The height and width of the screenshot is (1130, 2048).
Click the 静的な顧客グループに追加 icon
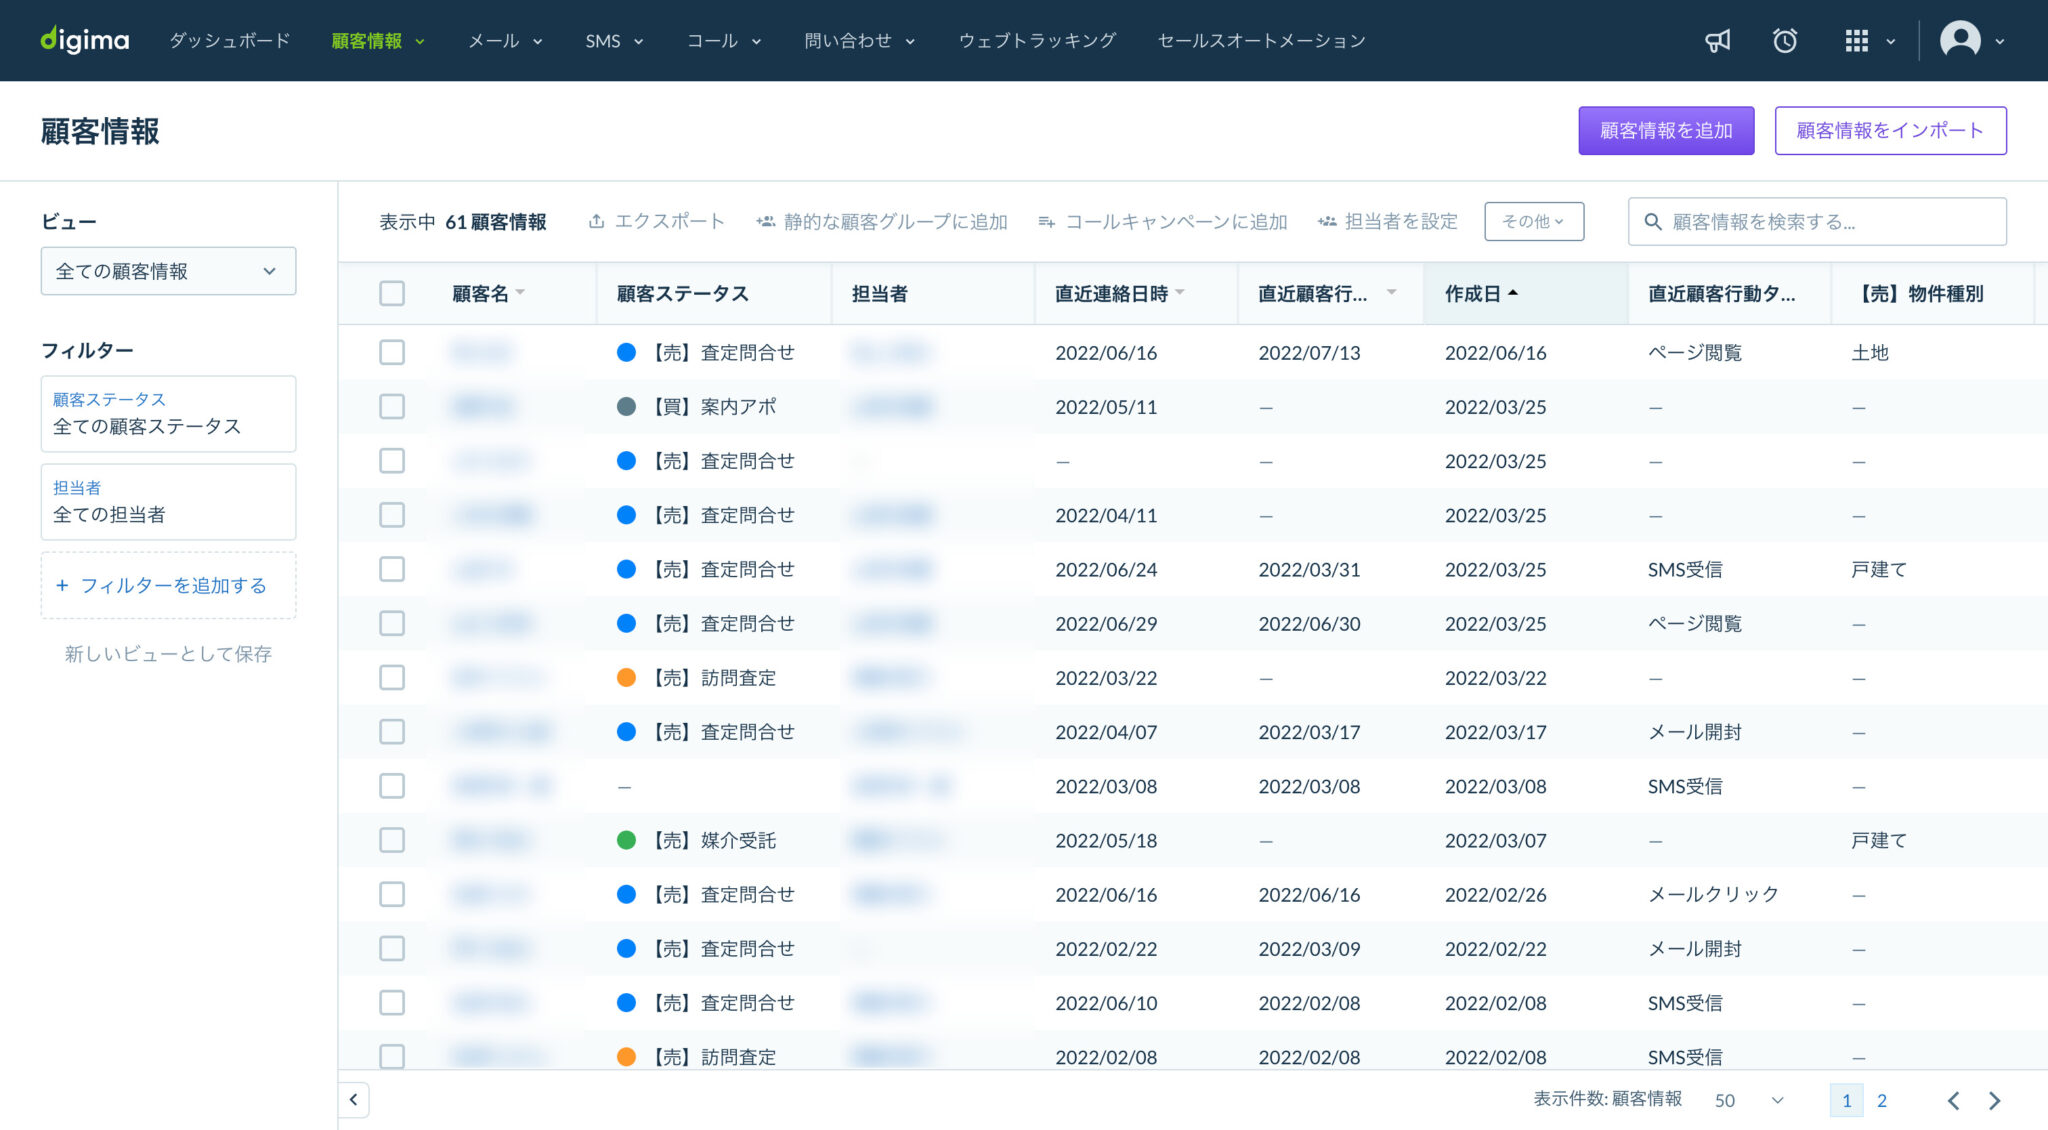[x=766, y=221]
